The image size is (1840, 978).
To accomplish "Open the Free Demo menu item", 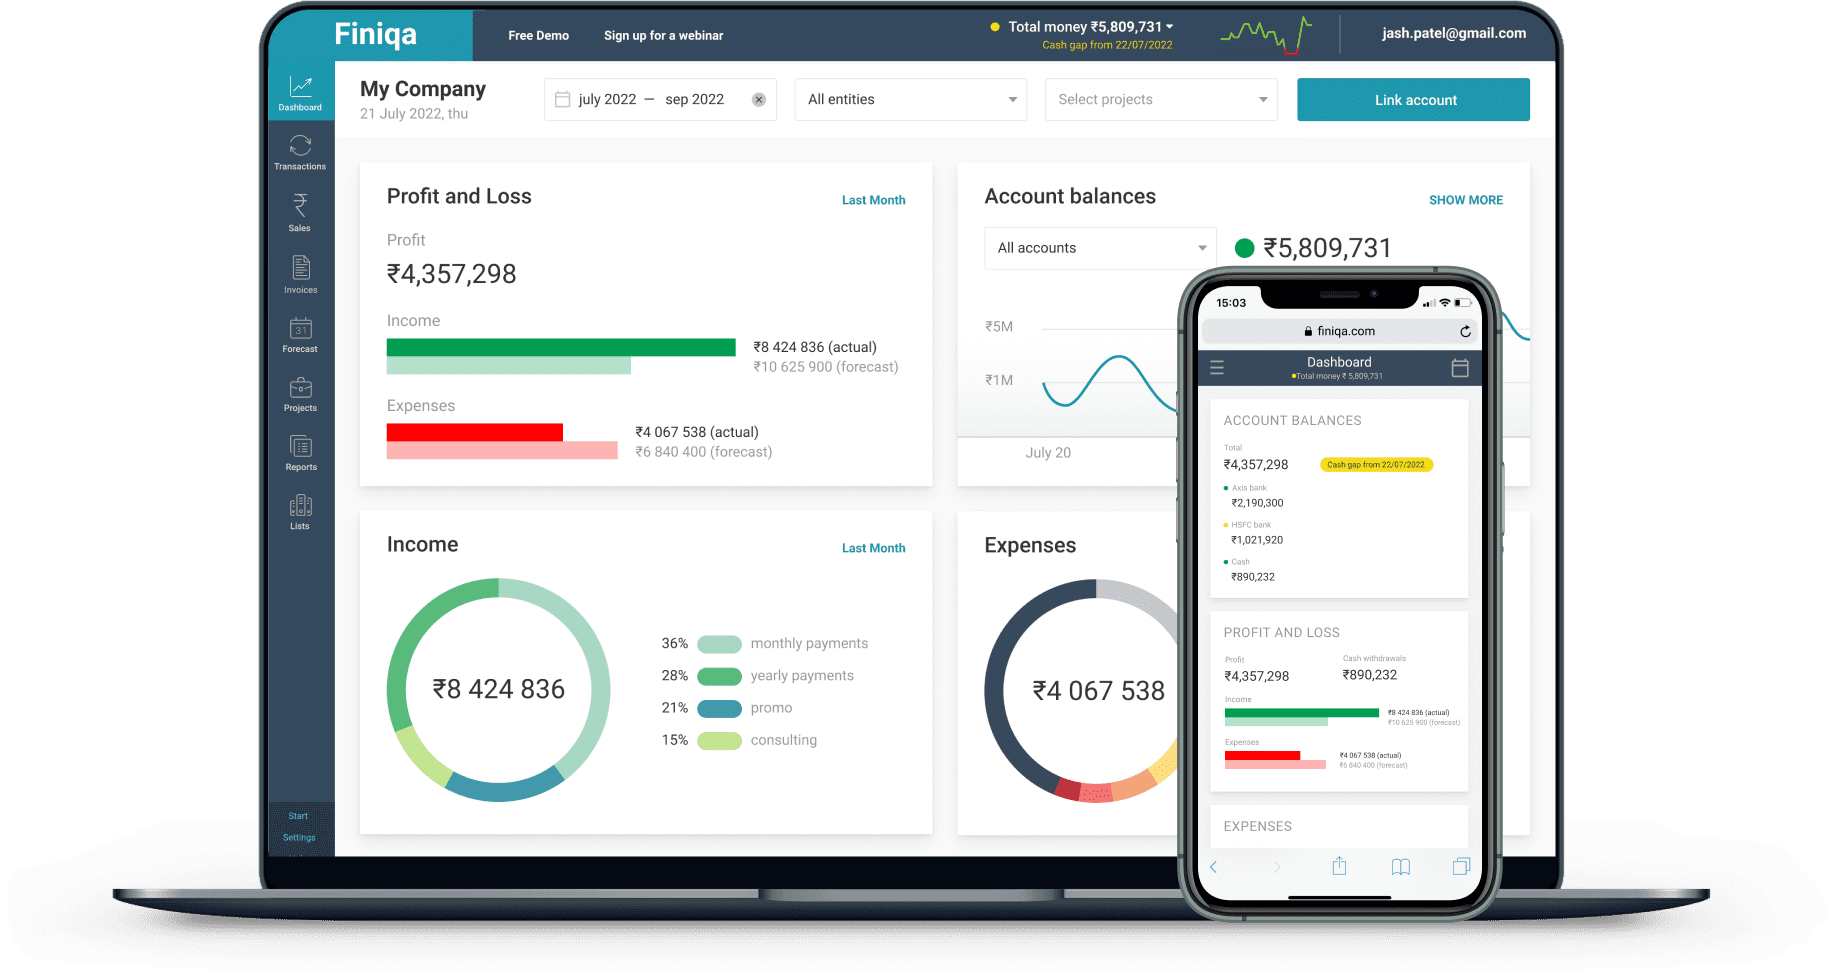I will click(x=538, y=36).
